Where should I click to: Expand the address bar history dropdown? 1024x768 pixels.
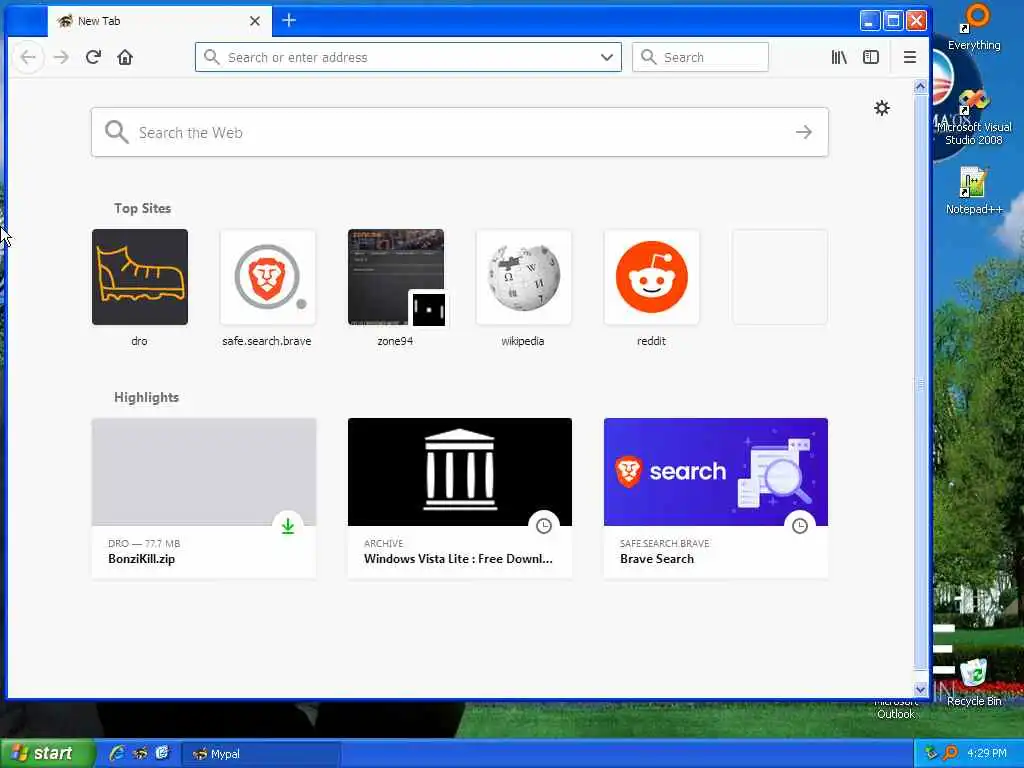point(607,57)
